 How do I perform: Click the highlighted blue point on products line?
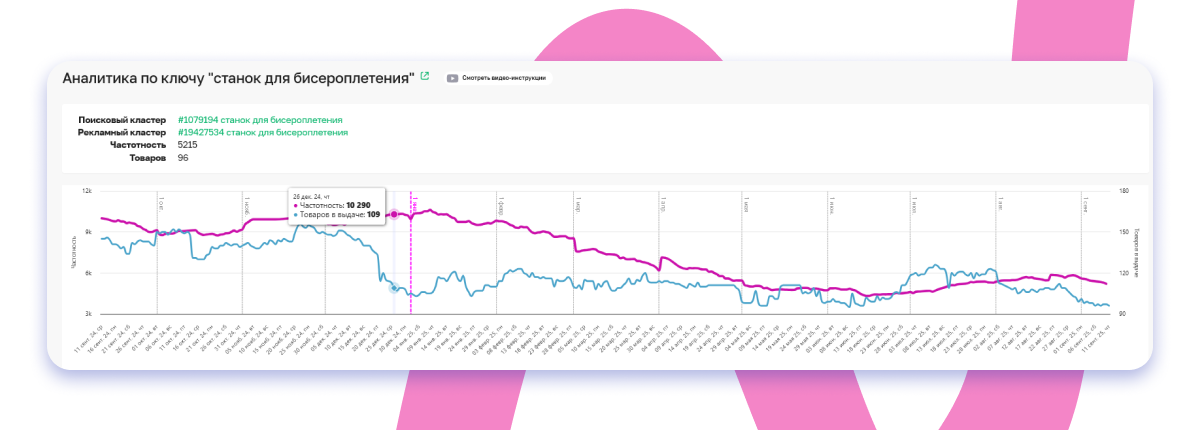[394, 288]
